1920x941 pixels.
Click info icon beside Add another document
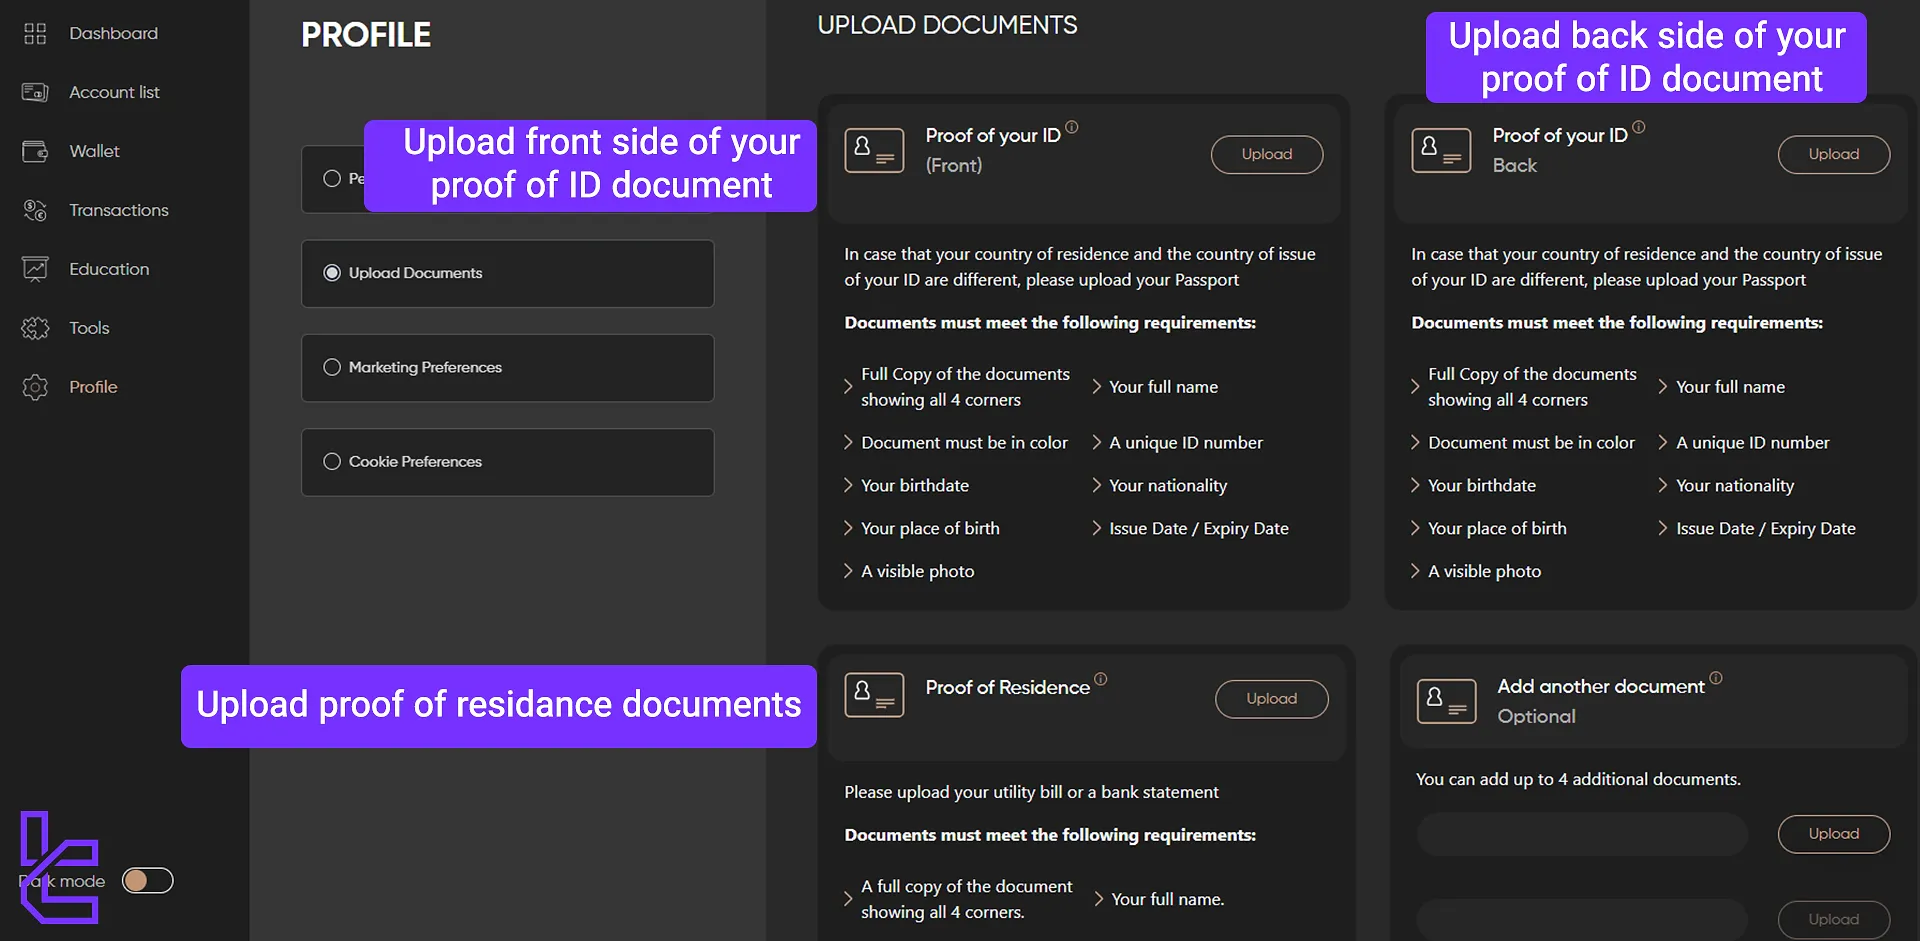(x=1716, y=678)
